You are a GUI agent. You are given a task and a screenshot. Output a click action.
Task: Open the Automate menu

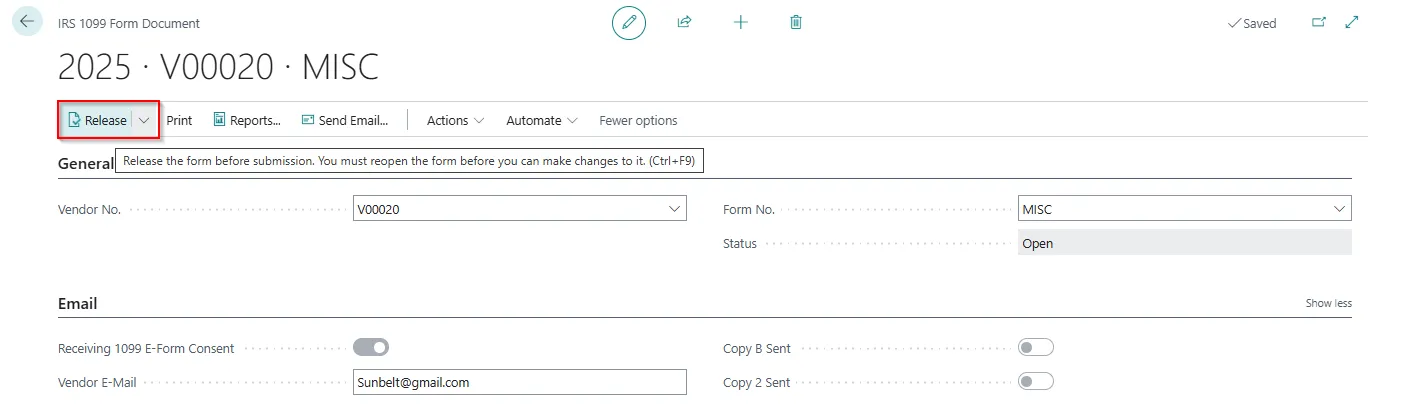click(541, 120)
